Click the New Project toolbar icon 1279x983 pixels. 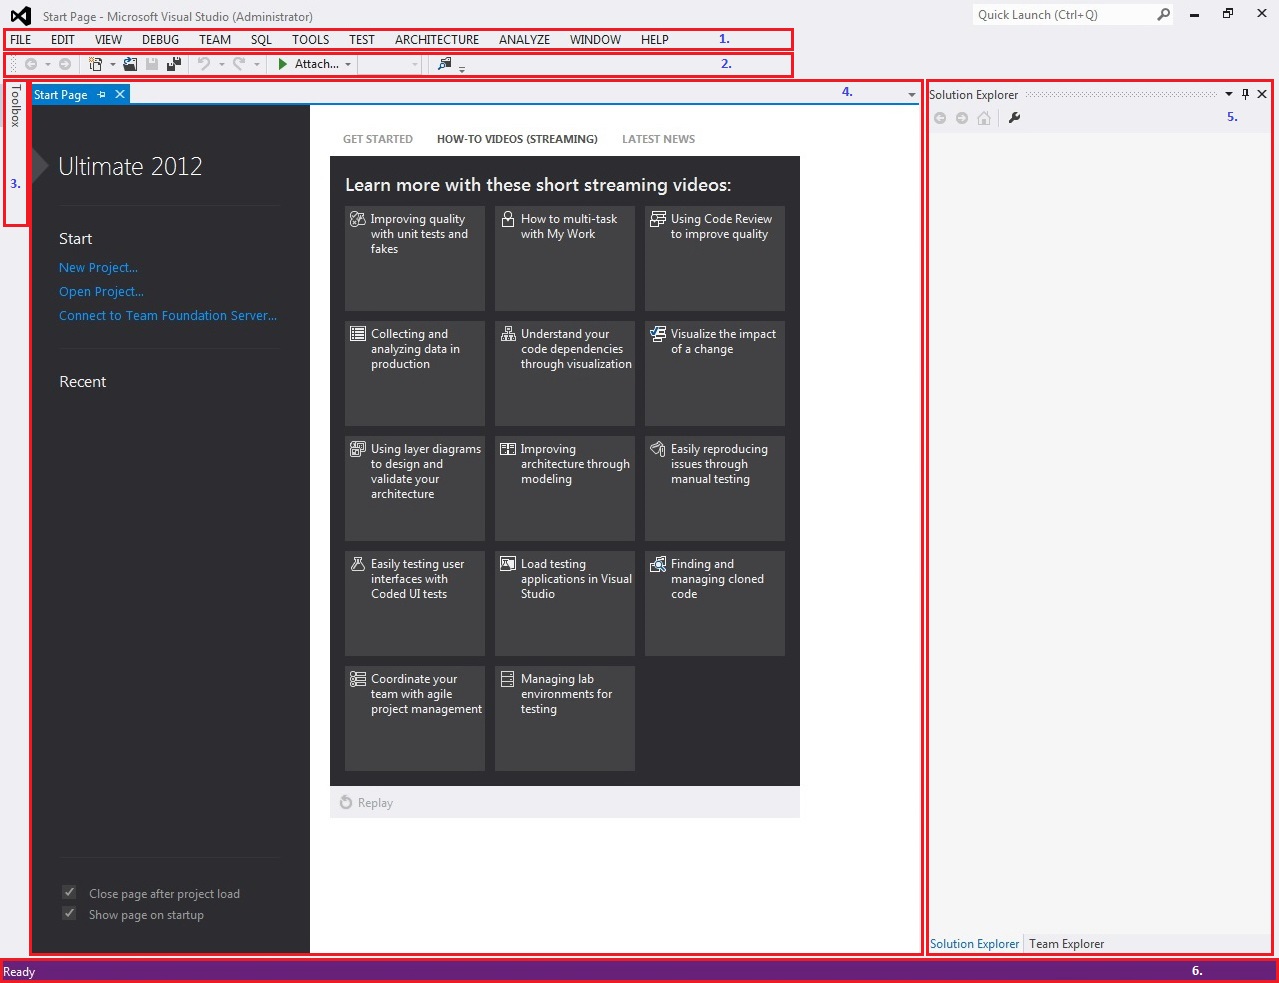click(96, 64)
